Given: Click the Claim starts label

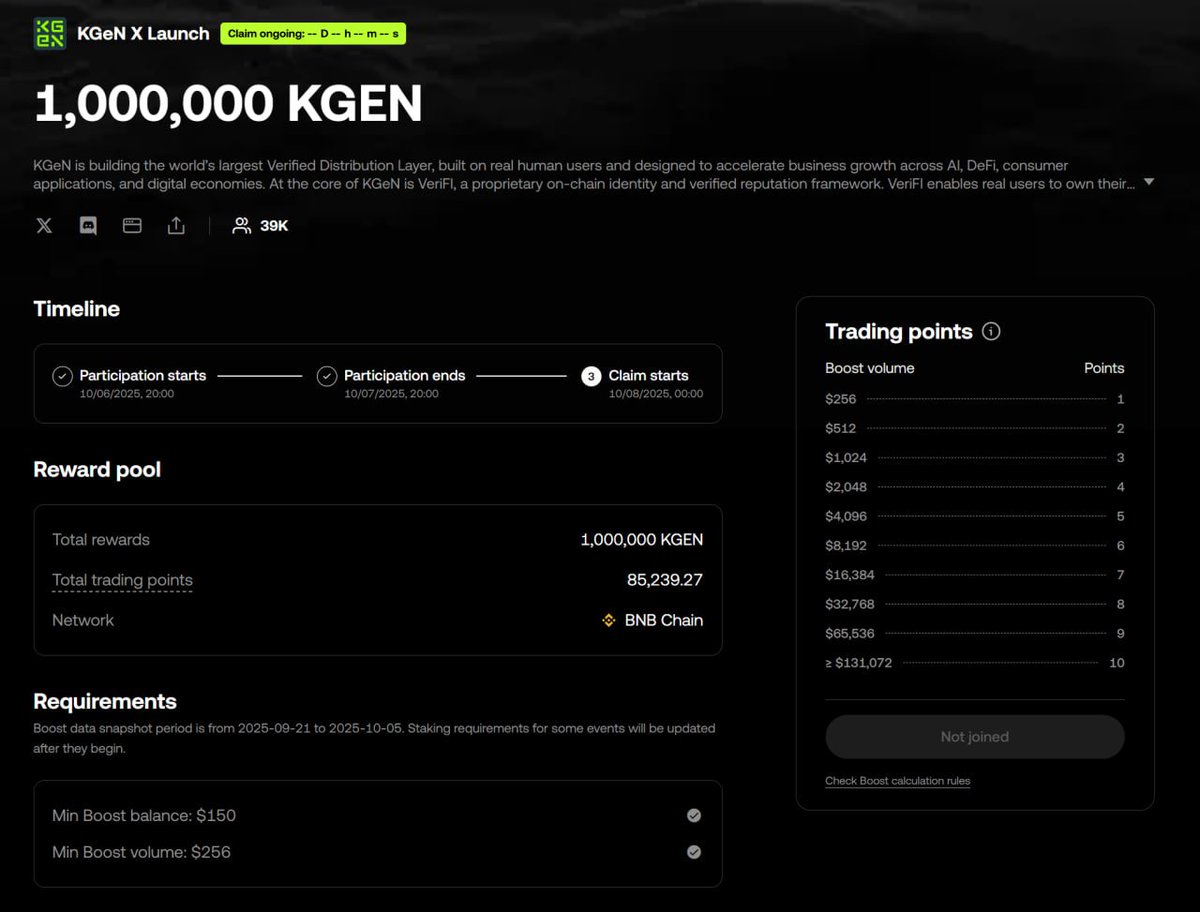Looking at the screenshot, I should 649,375.
